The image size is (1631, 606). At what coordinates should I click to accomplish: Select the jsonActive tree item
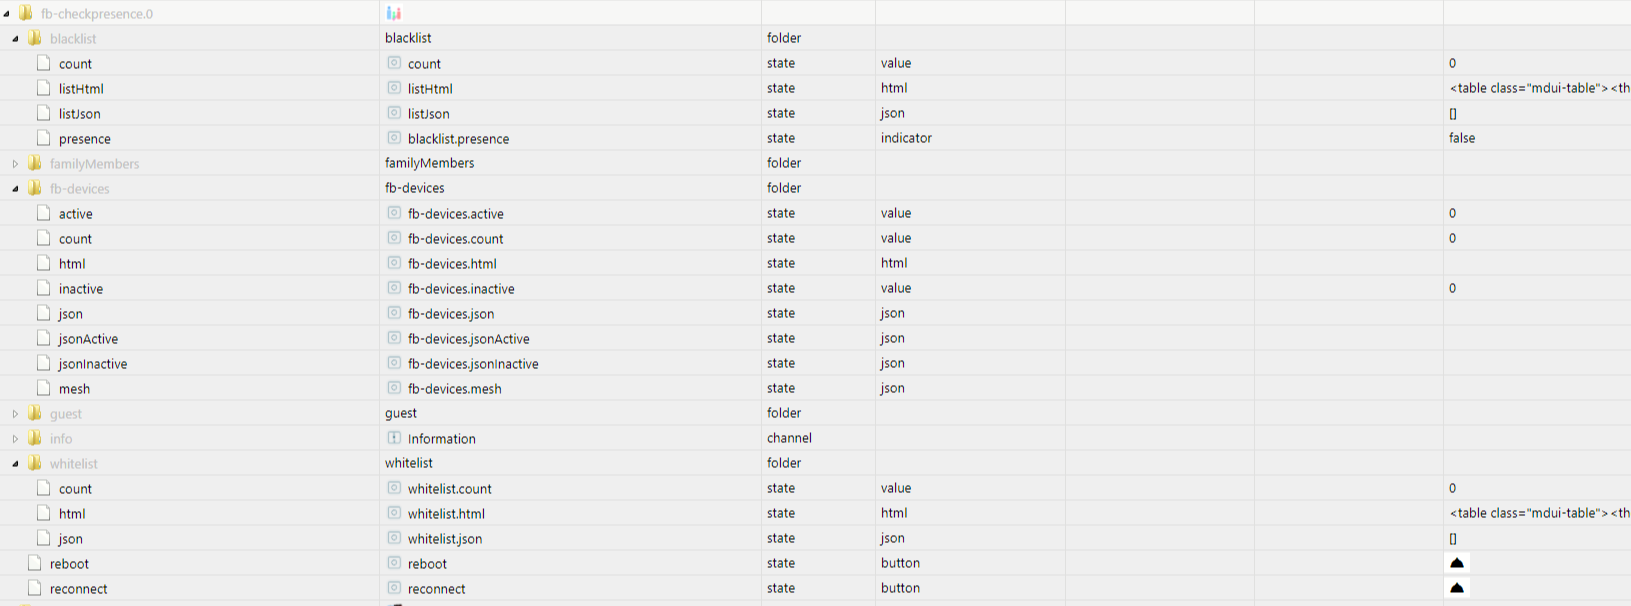tap(88, 339)
